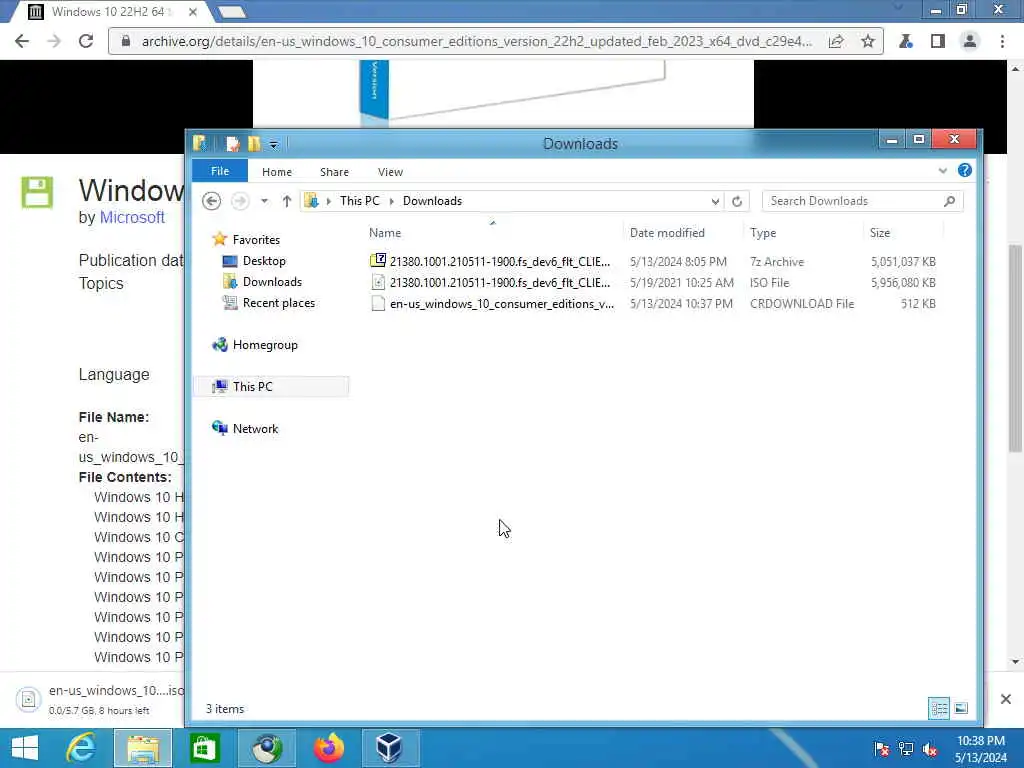The height and width of the screenshot is (768, 1024).
Task: Open the Explorer File tab
Action: click(x=220, y=171)
